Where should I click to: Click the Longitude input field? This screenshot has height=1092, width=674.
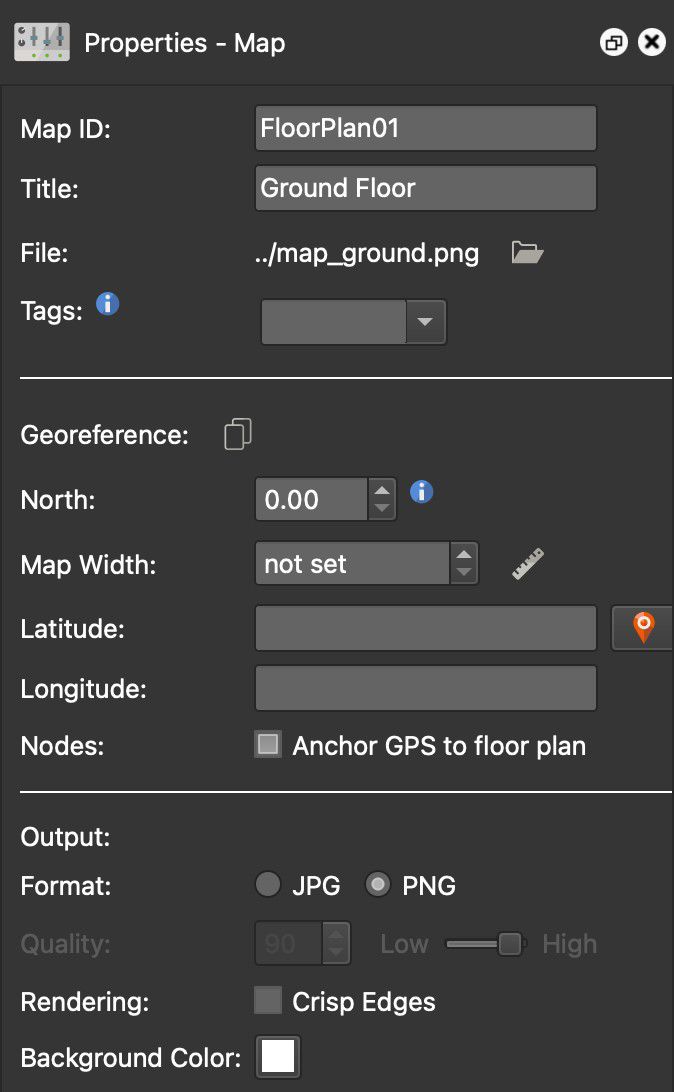(425, 688)
